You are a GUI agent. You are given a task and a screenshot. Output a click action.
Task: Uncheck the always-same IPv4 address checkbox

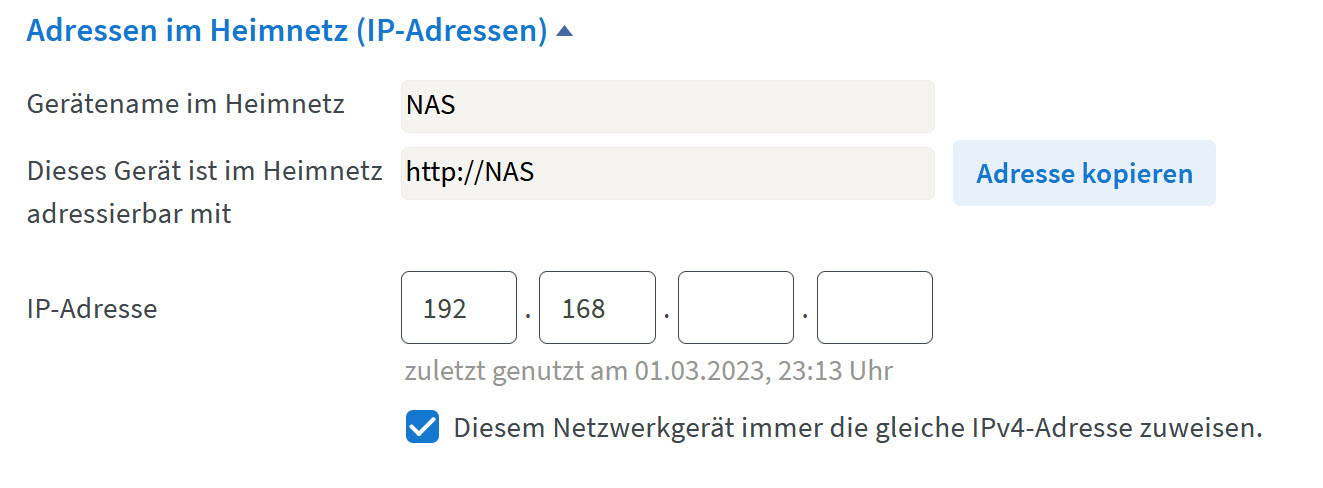[422, 428]
